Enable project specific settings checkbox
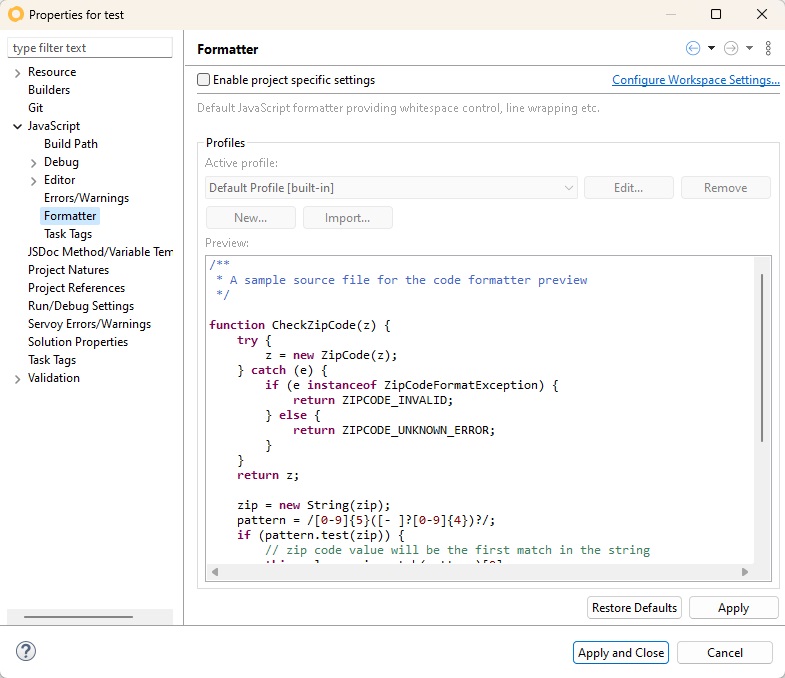This screenshot has height=678, width=785. point(204,80)
